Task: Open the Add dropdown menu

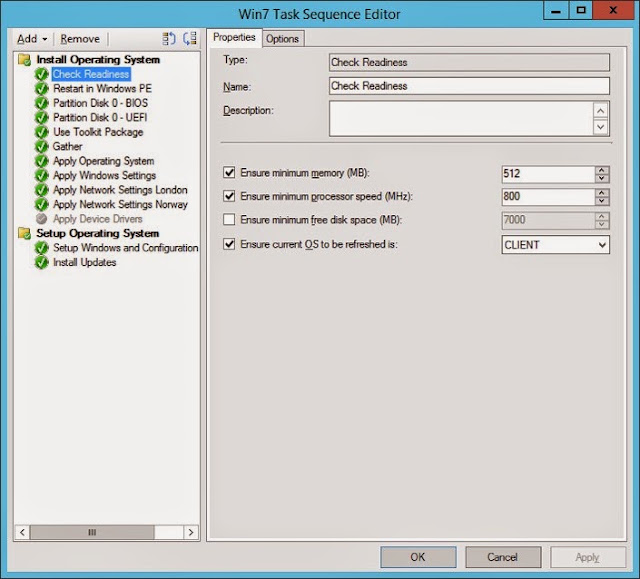Action: click(x=32, y=39)
